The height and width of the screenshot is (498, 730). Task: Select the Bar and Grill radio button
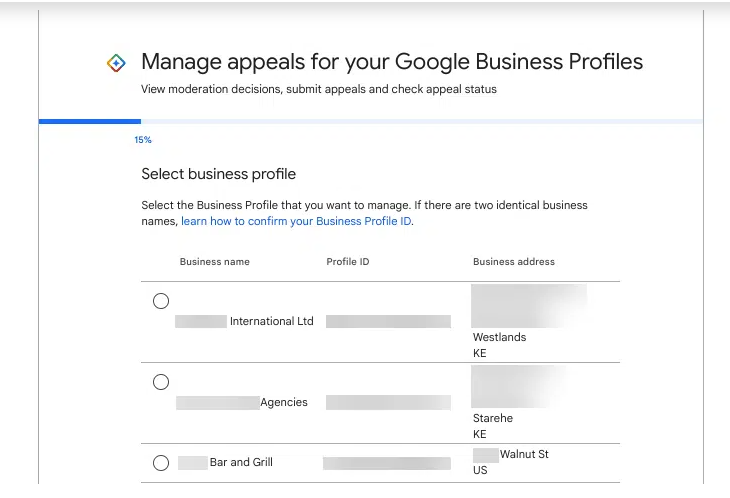161,463
